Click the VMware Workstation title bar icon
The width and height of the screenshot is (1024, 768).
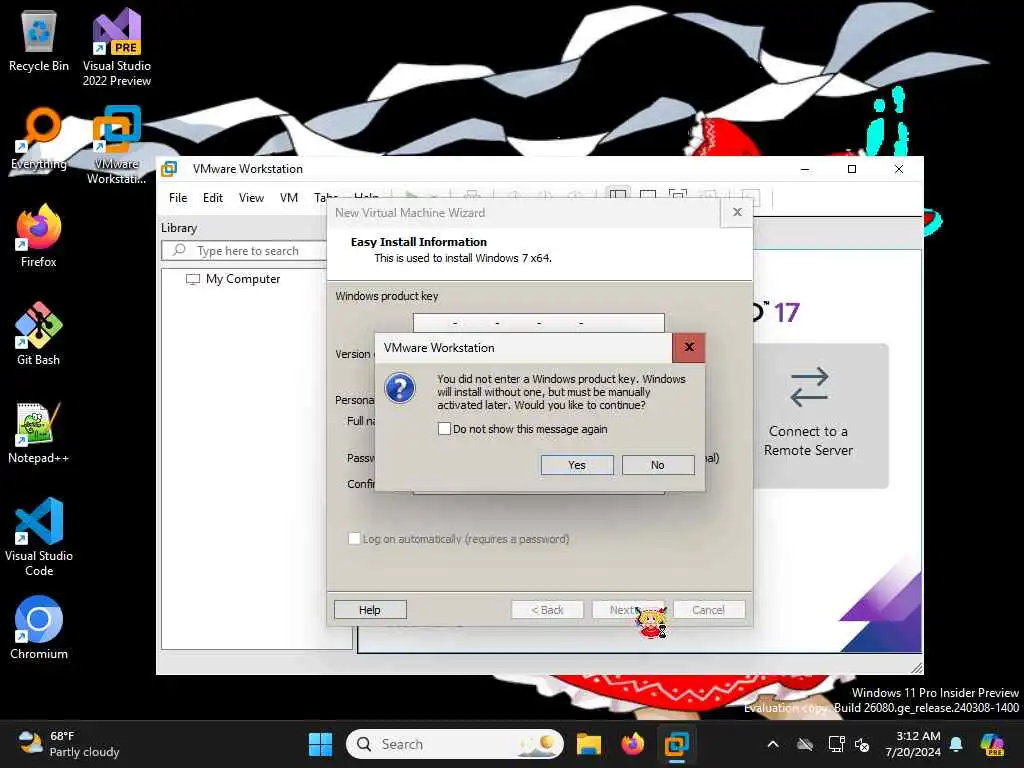click(x=169, y=169)
